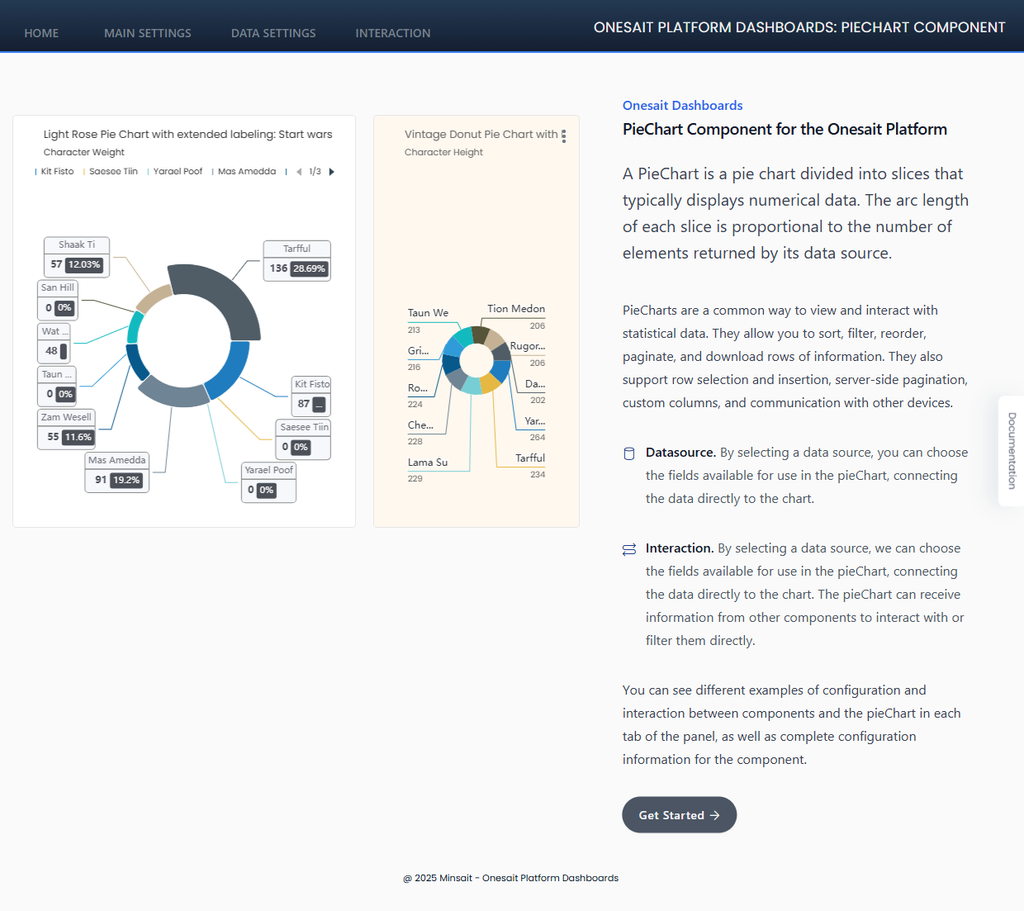Open the HOME tab
The image size is (1024, 911).
click(x=41, y=33)
